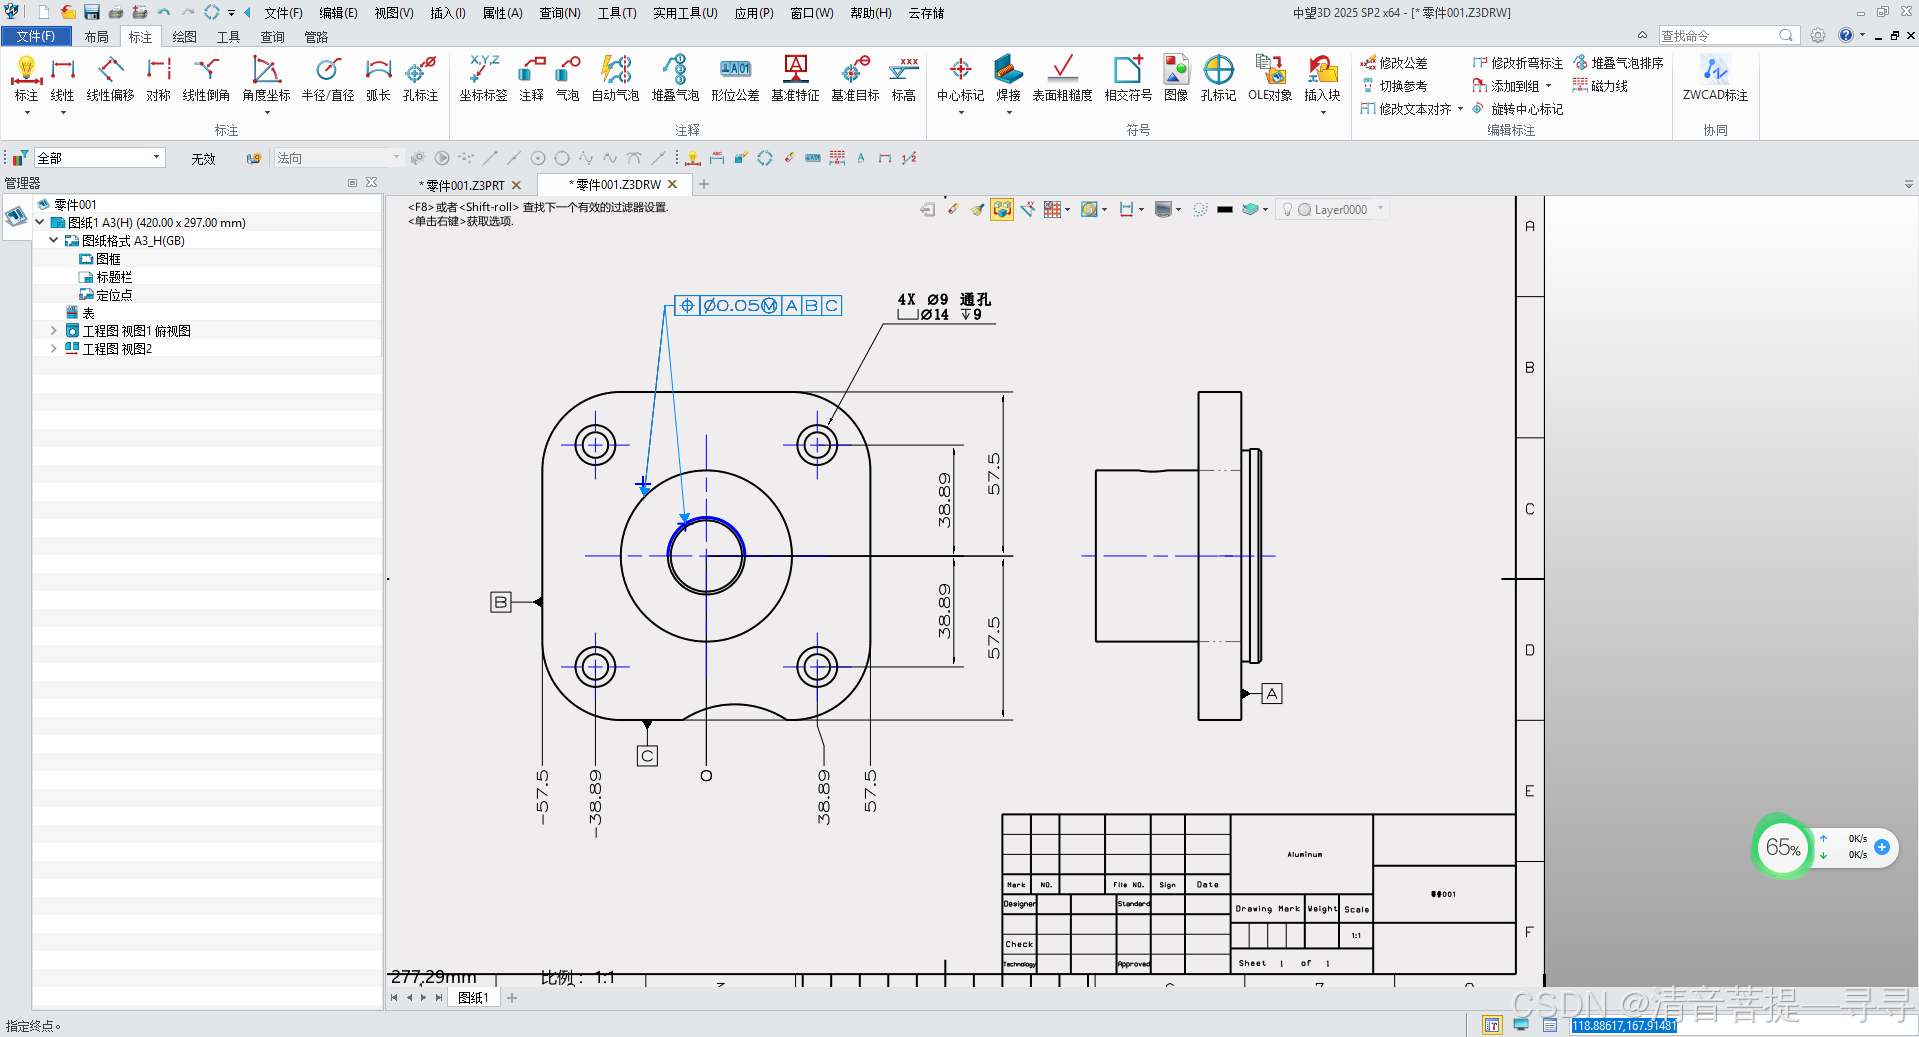Switch to the 布局 ribbon tab

pyautogui.click(x=96, y=36)
